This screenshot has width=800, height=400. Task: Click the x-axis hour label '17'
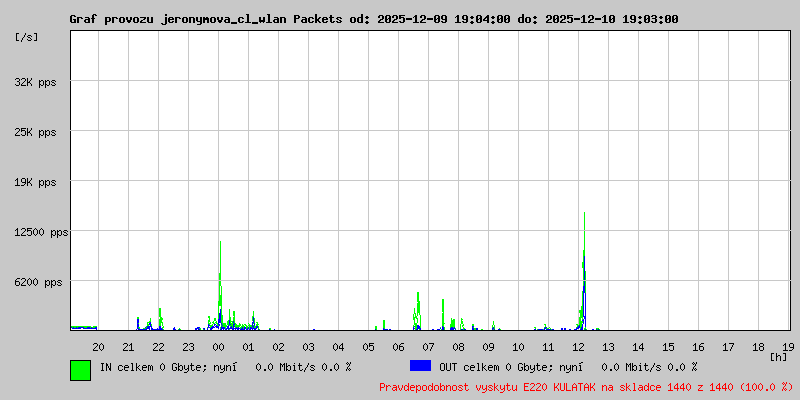[x=729, y=347]
